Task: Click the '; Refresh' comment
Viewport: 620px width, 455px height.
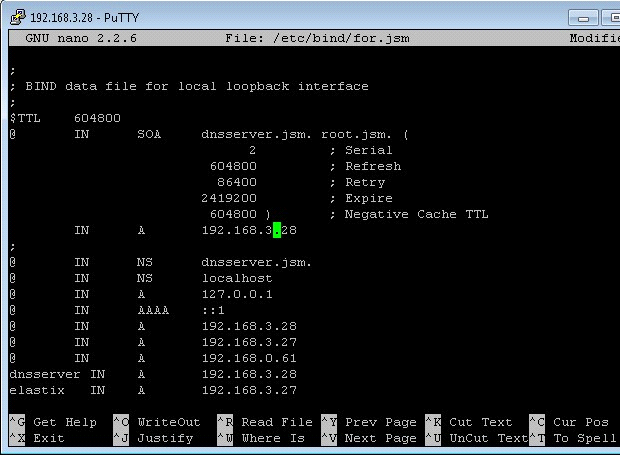Action: click(x=365, y=166)
